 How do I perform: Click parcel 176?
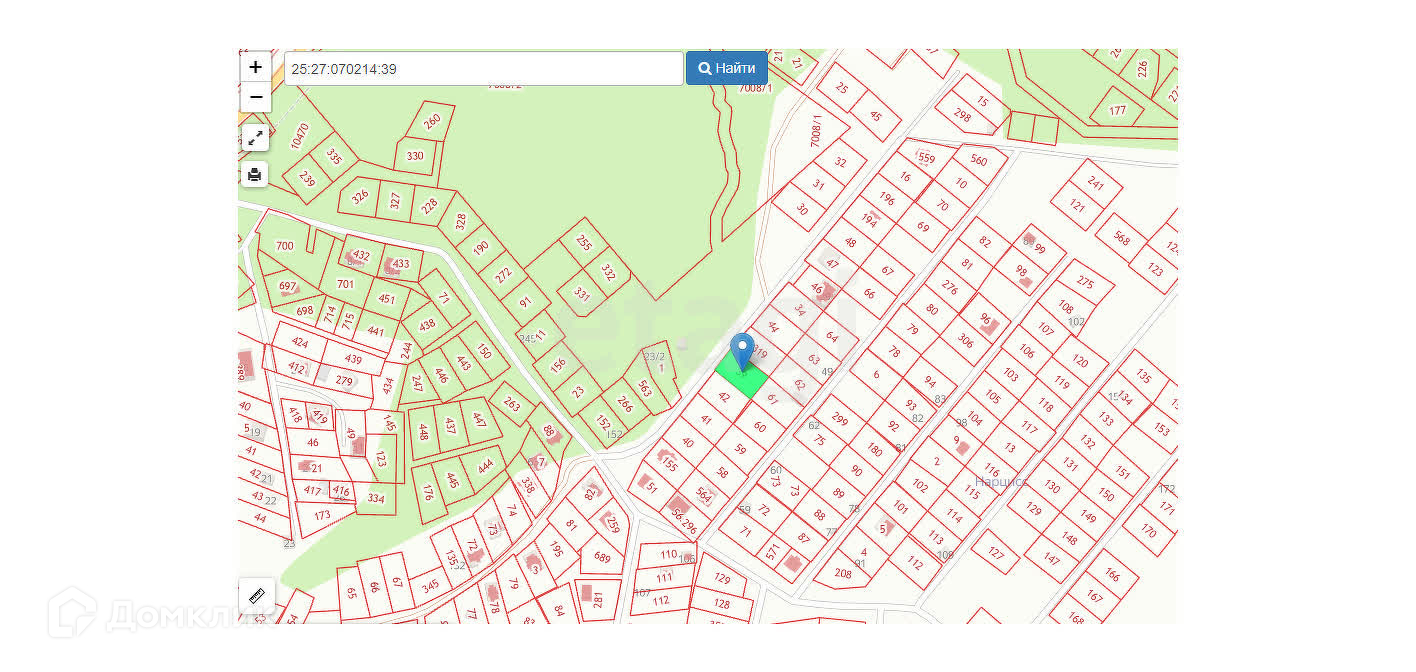428,491
